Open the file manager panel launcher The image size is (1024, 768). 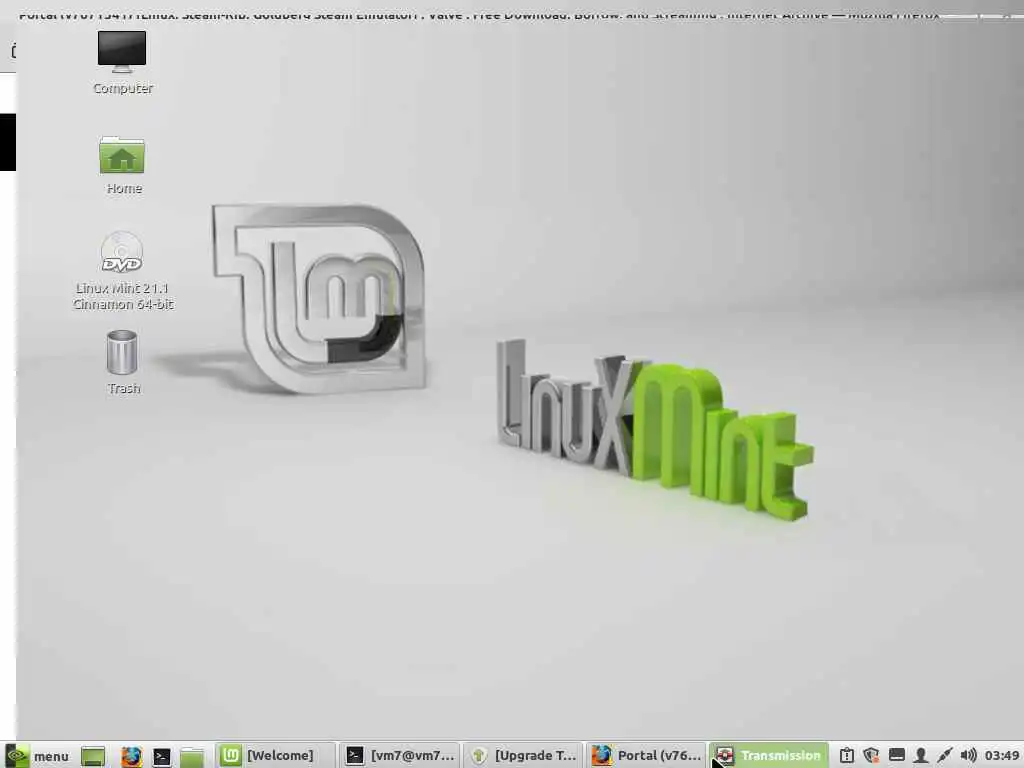[192, 756]
